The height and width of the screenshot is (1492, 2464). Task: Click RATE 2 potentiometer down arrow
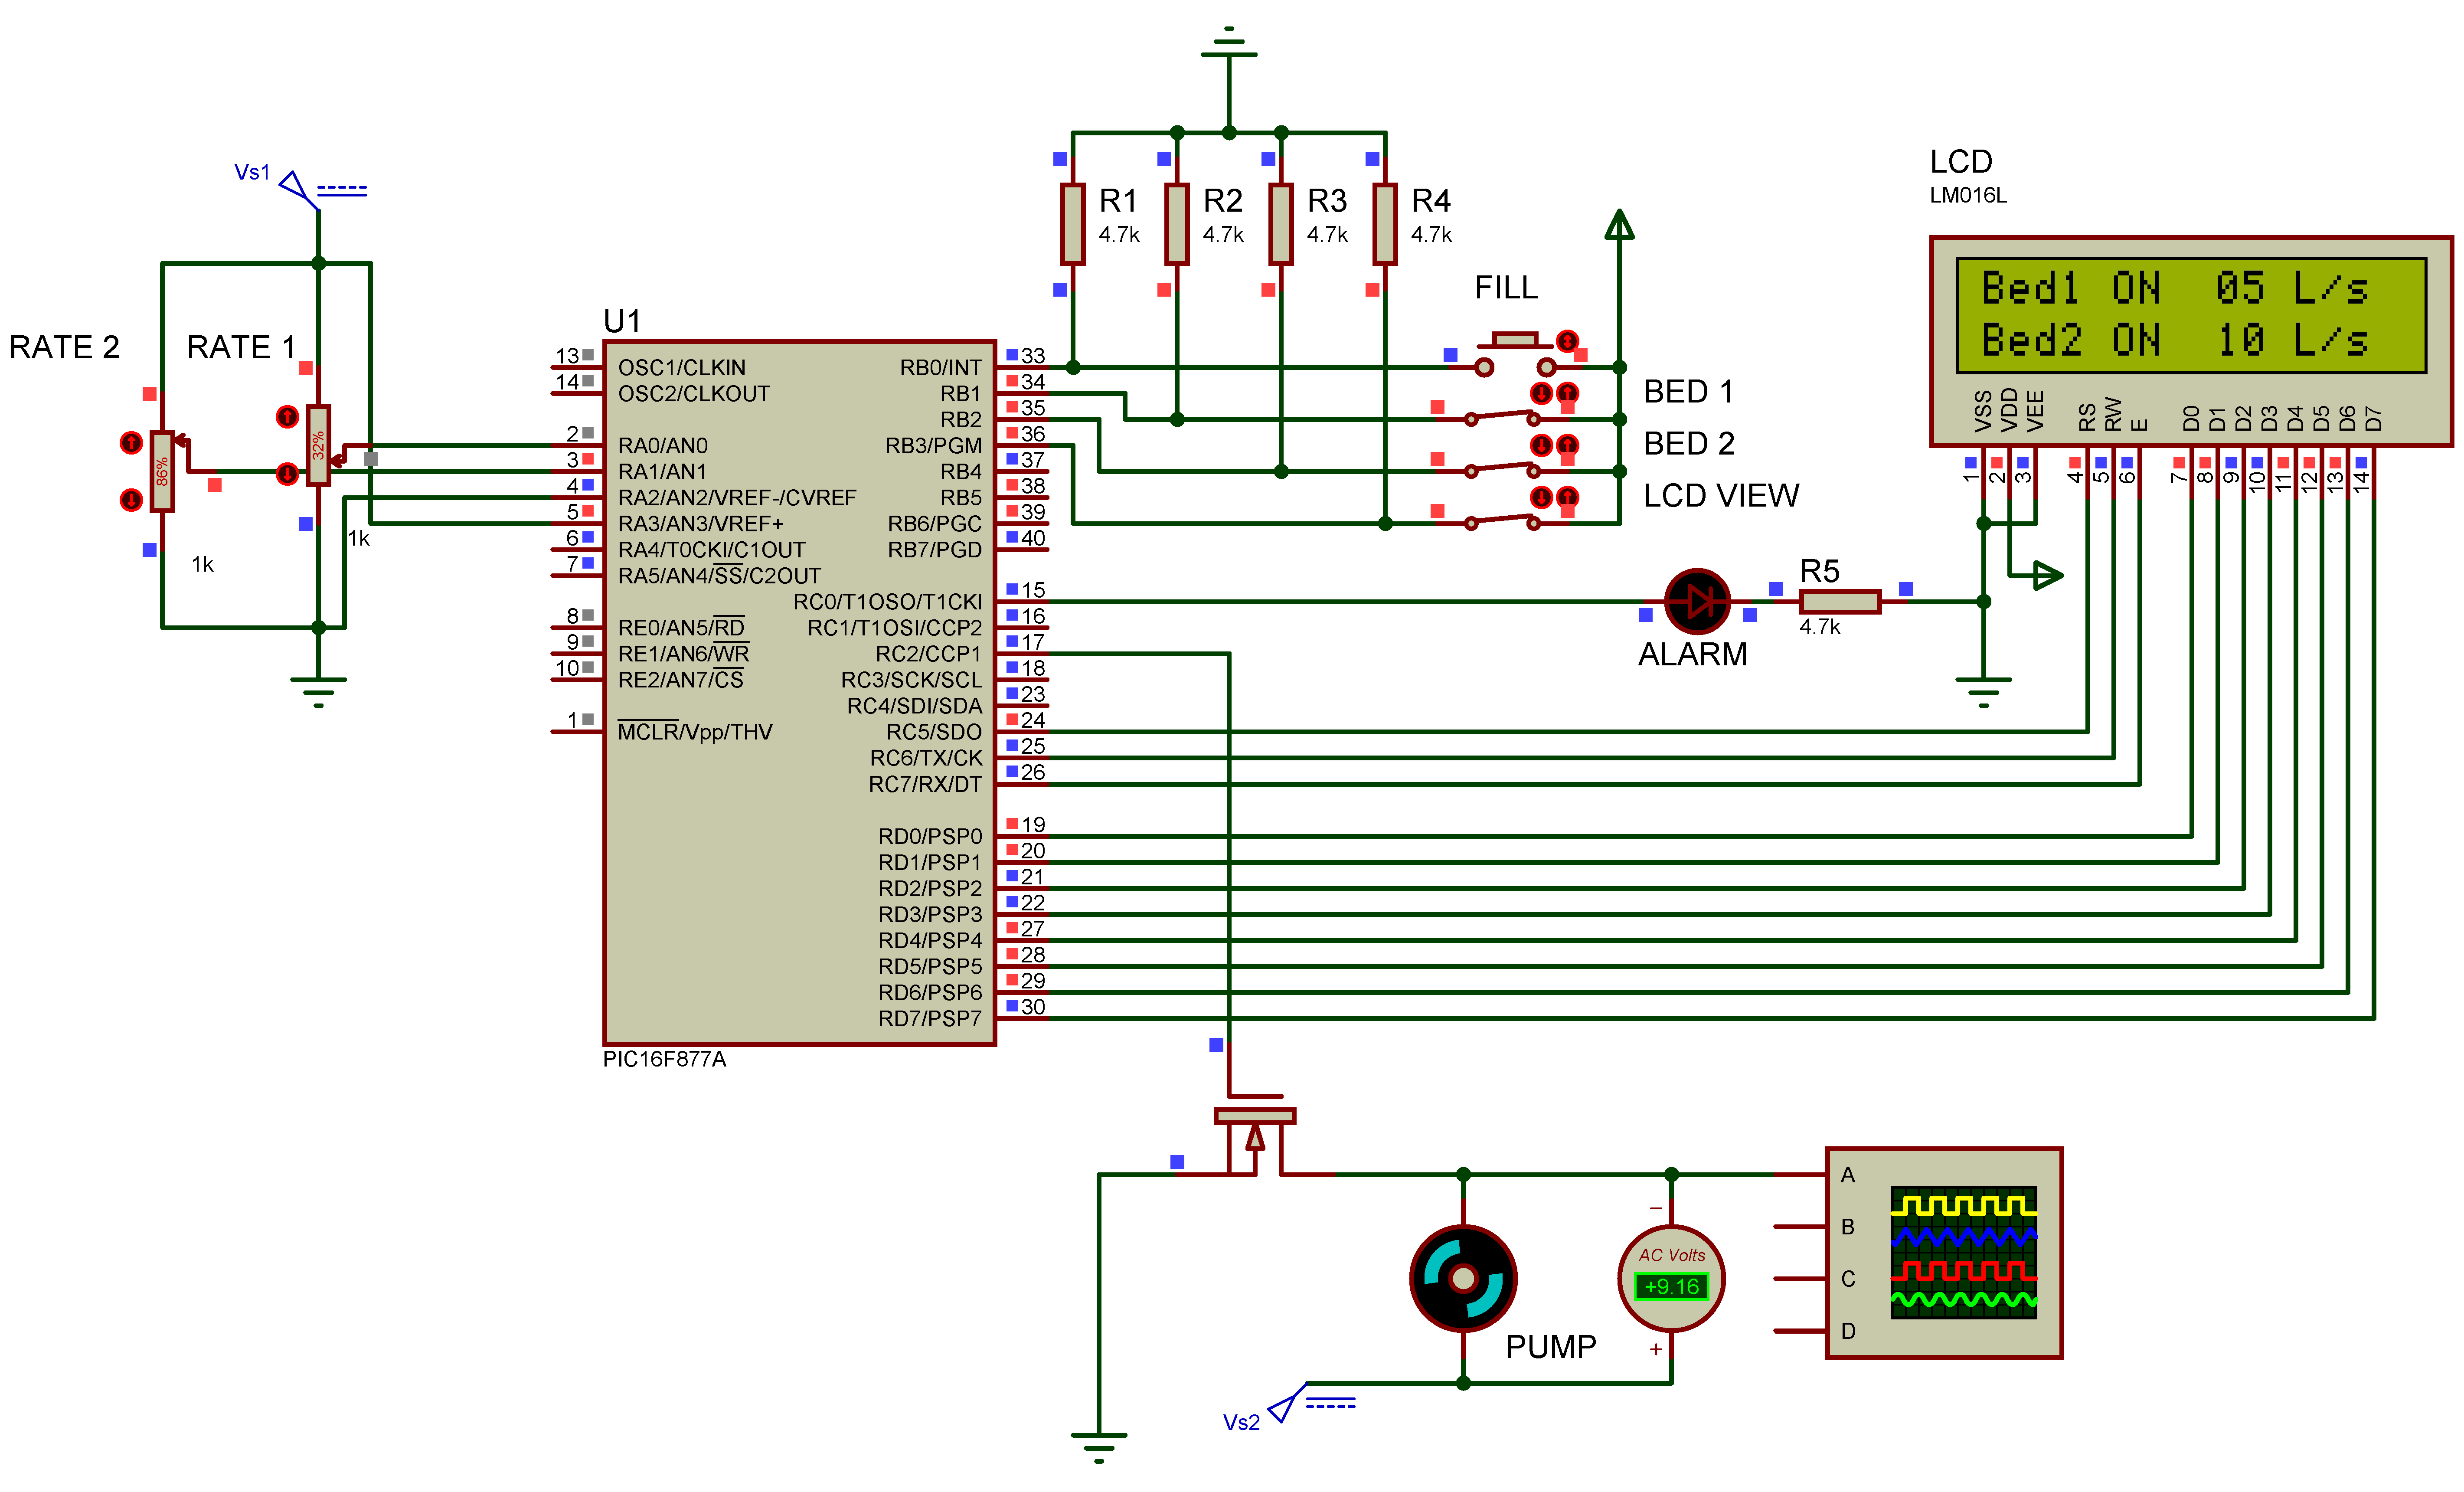point(131,499)
